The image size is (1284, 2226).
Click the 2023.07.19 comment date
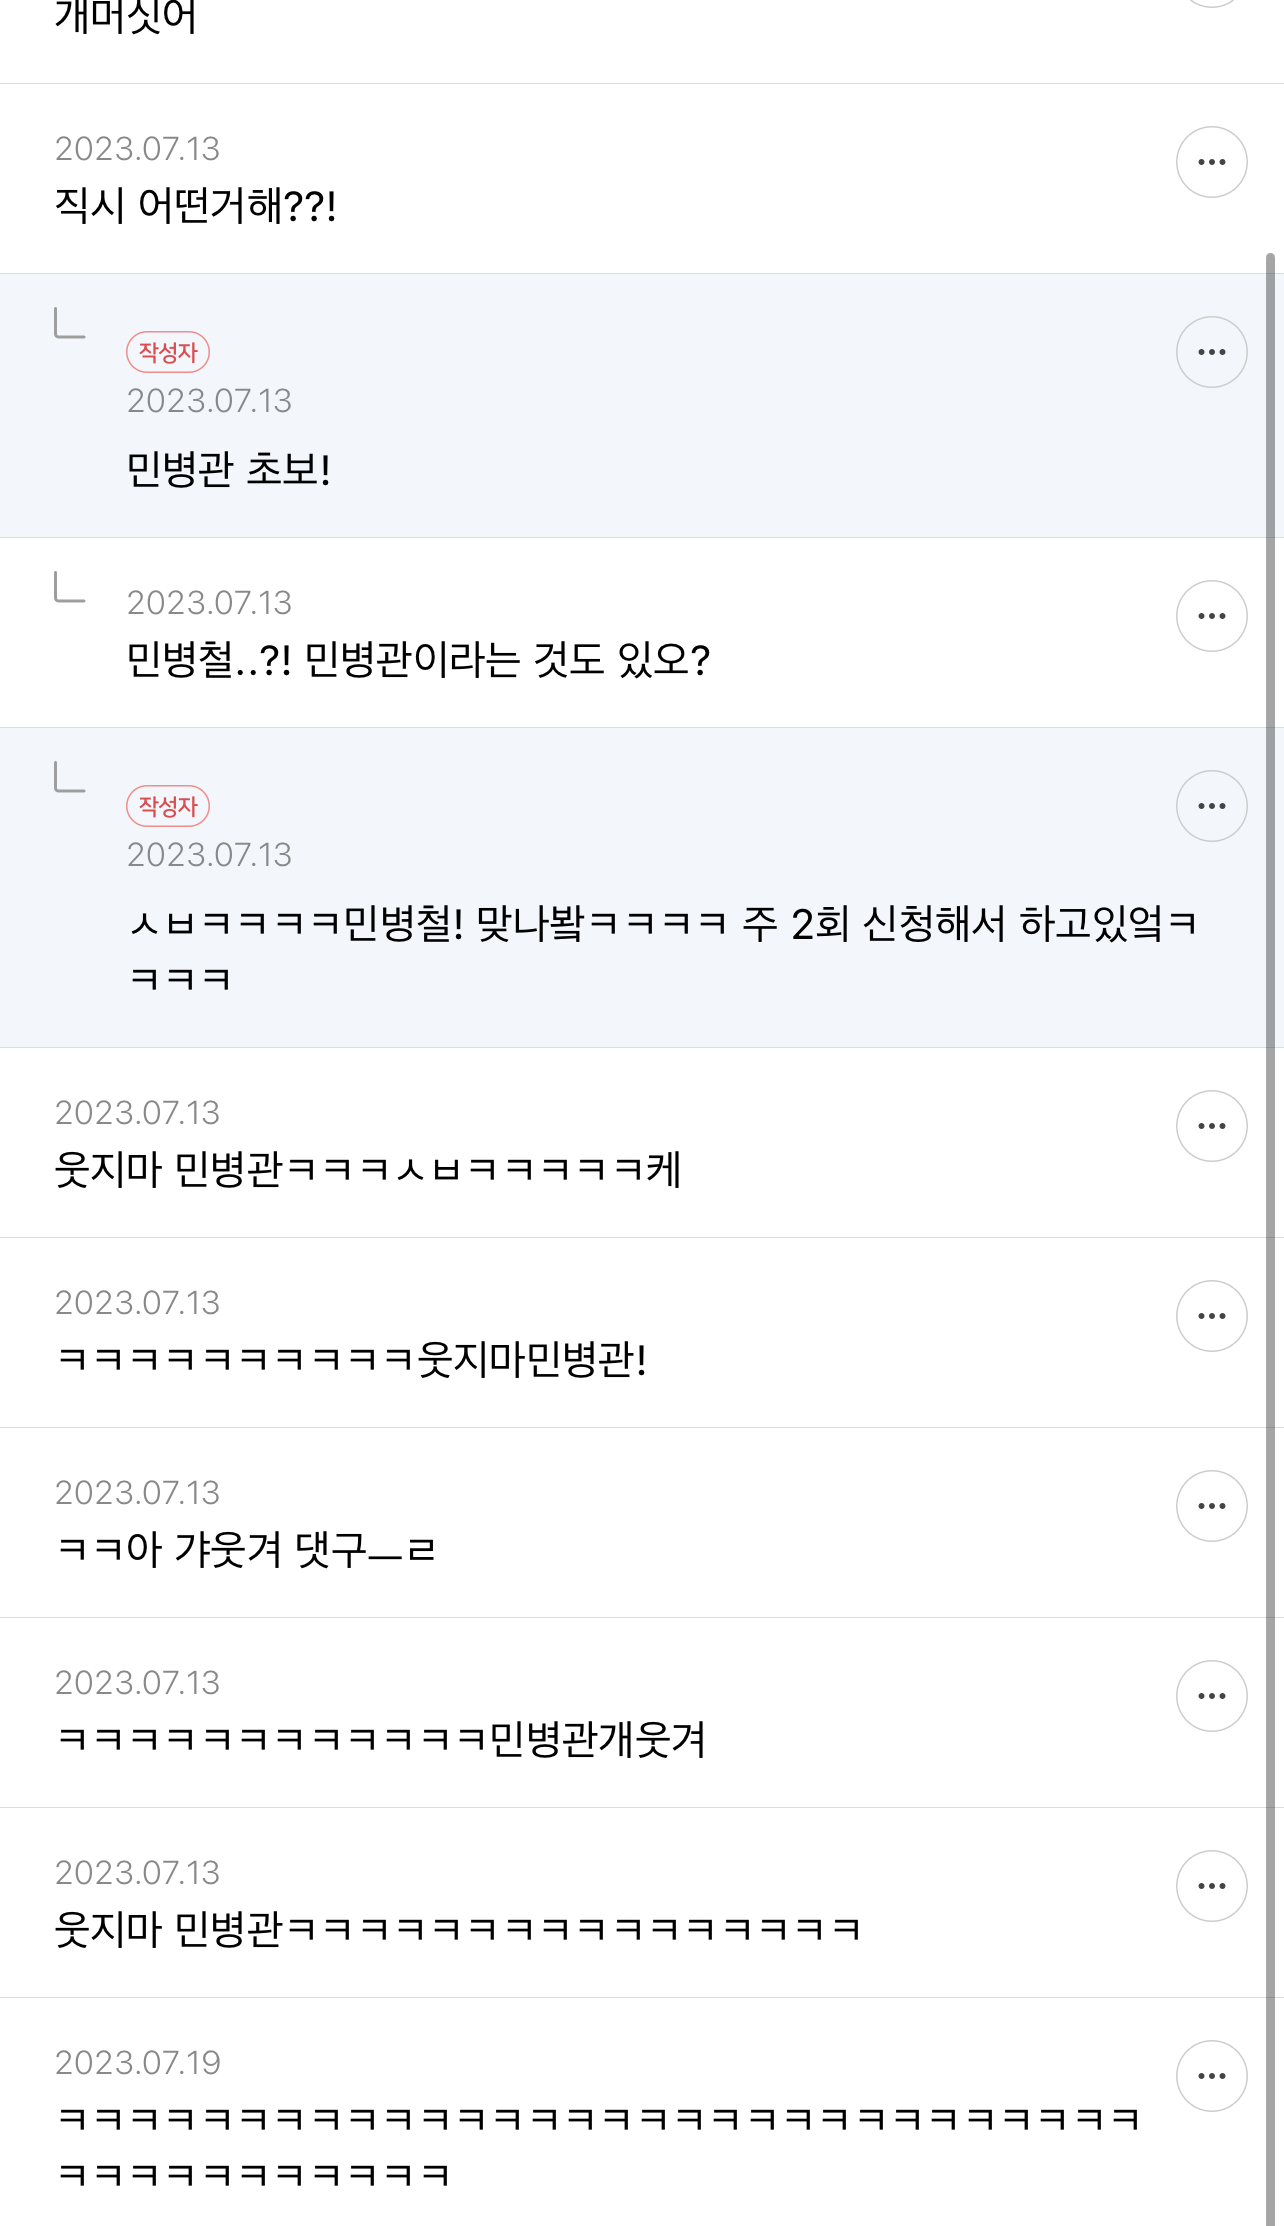click(138, 2062)
